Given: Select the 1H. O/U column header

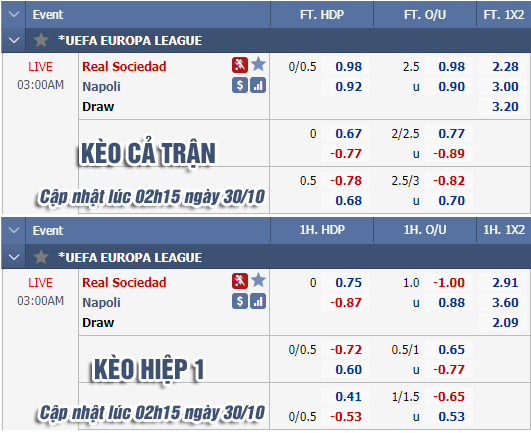Looking at the screenshot, I should [x=425, y=230].
